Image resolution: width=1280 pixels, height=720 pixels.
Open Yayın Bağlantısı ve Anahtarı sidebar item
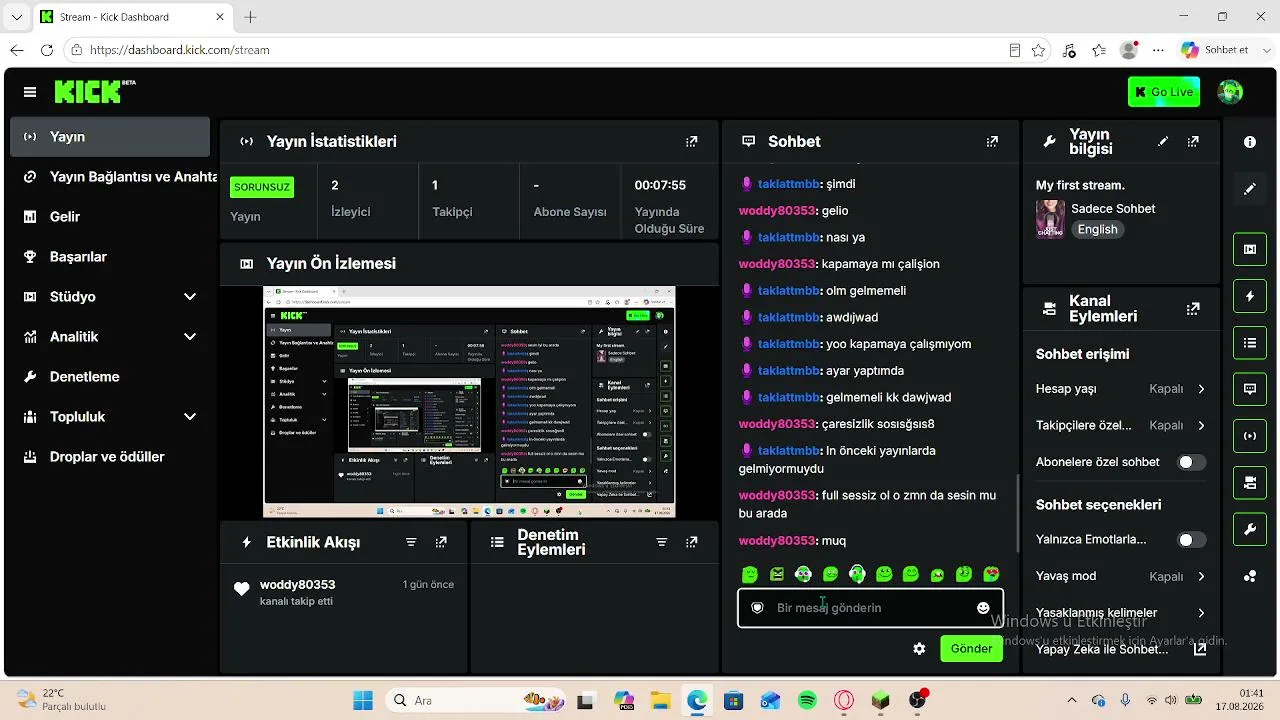pyautogui.click(x=110, y=177)
